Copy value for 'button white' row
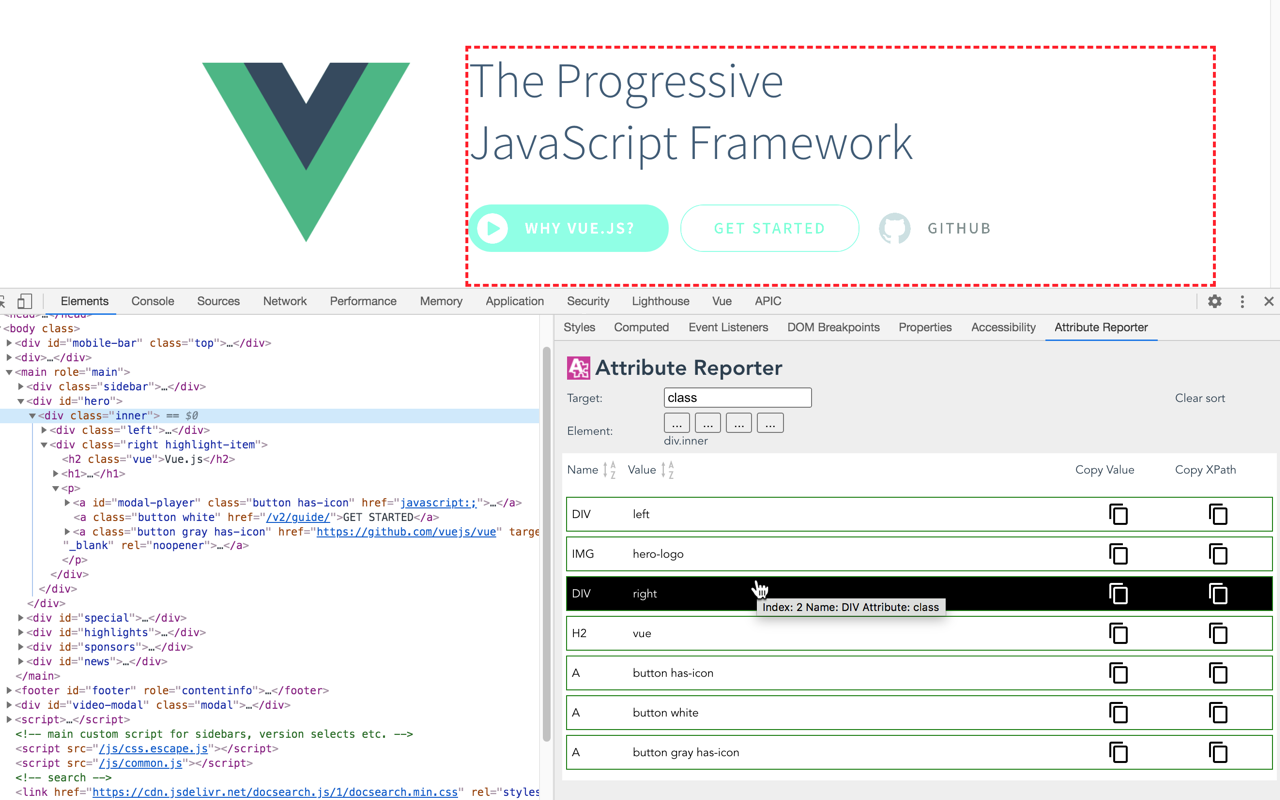 [x=1119, y=713]
